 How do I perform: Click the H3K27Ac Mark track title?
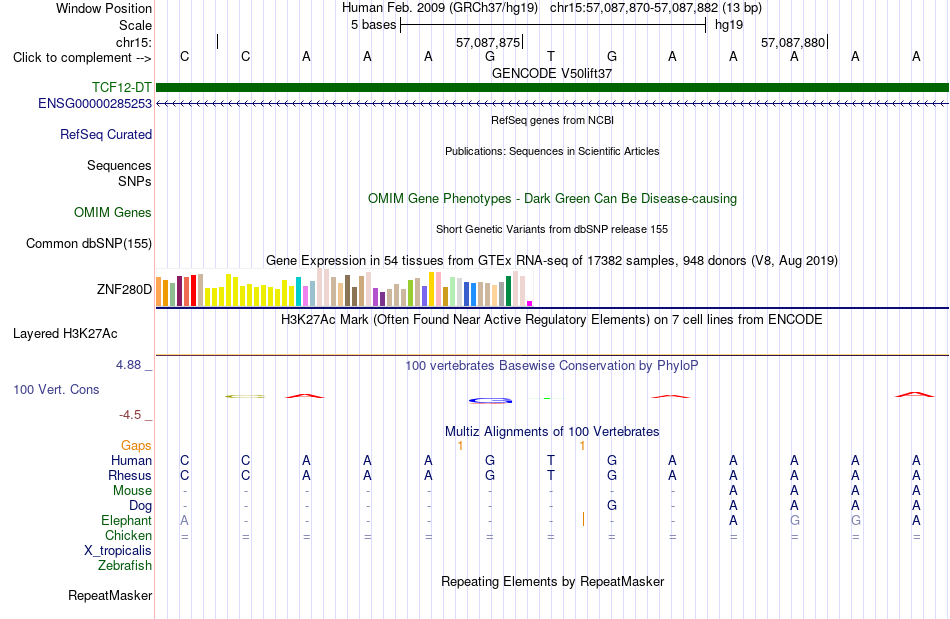click(x=552, y=319)
